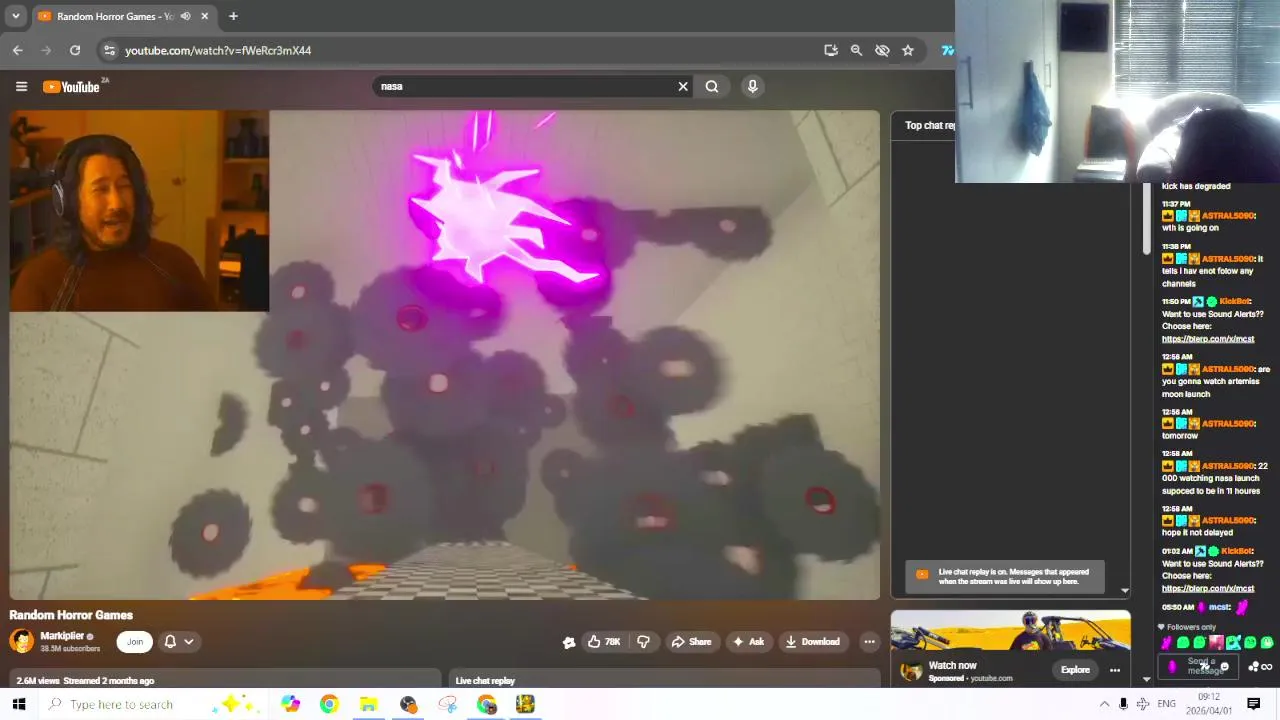Viewport: 1280px width, 720px height.
Task: Click the address bar URL
Action: point(218,50)
